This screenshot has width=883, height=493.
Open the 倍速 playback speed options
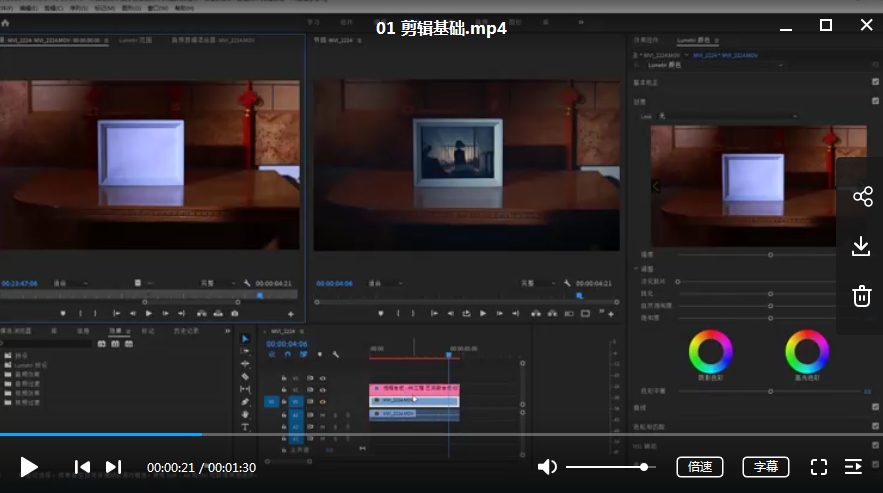coord(700,467)
